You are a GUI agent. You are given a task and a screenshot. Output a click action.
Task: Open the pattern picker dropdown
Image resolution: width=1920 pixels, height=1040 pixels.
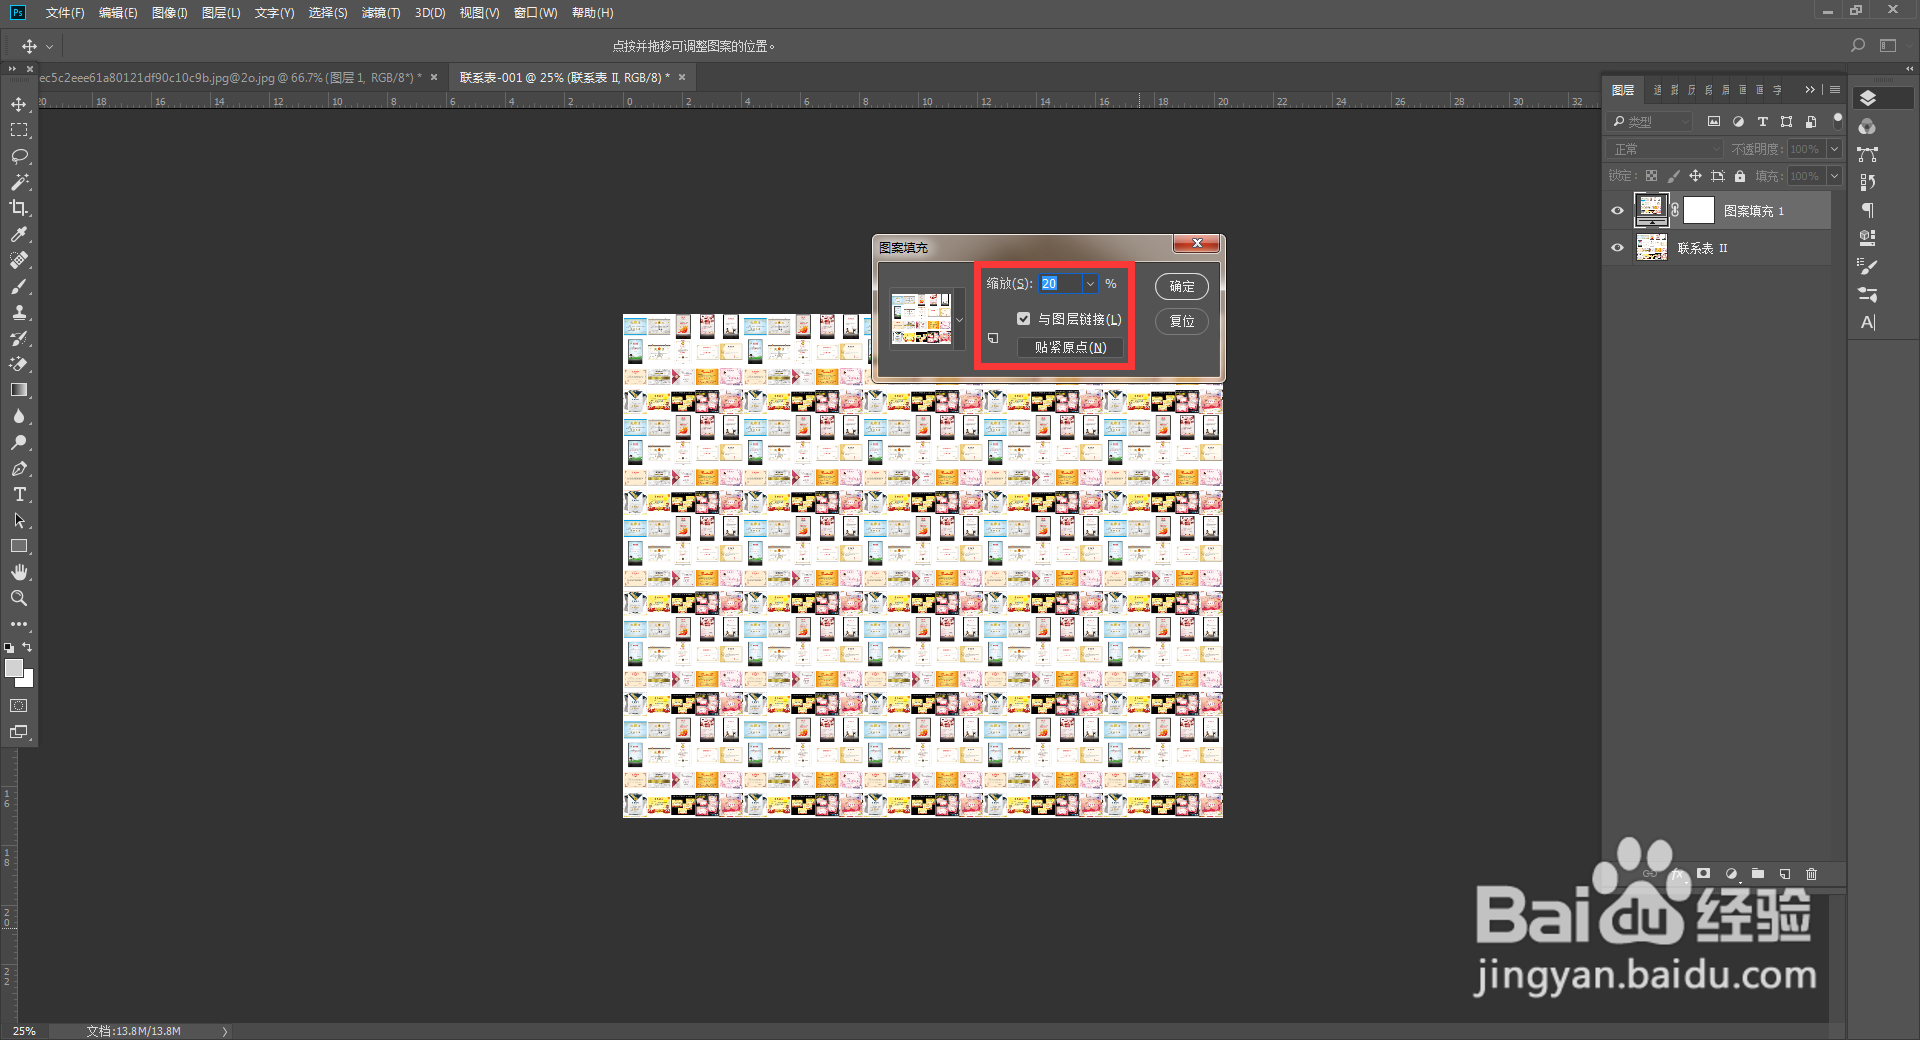click(959, 320)
